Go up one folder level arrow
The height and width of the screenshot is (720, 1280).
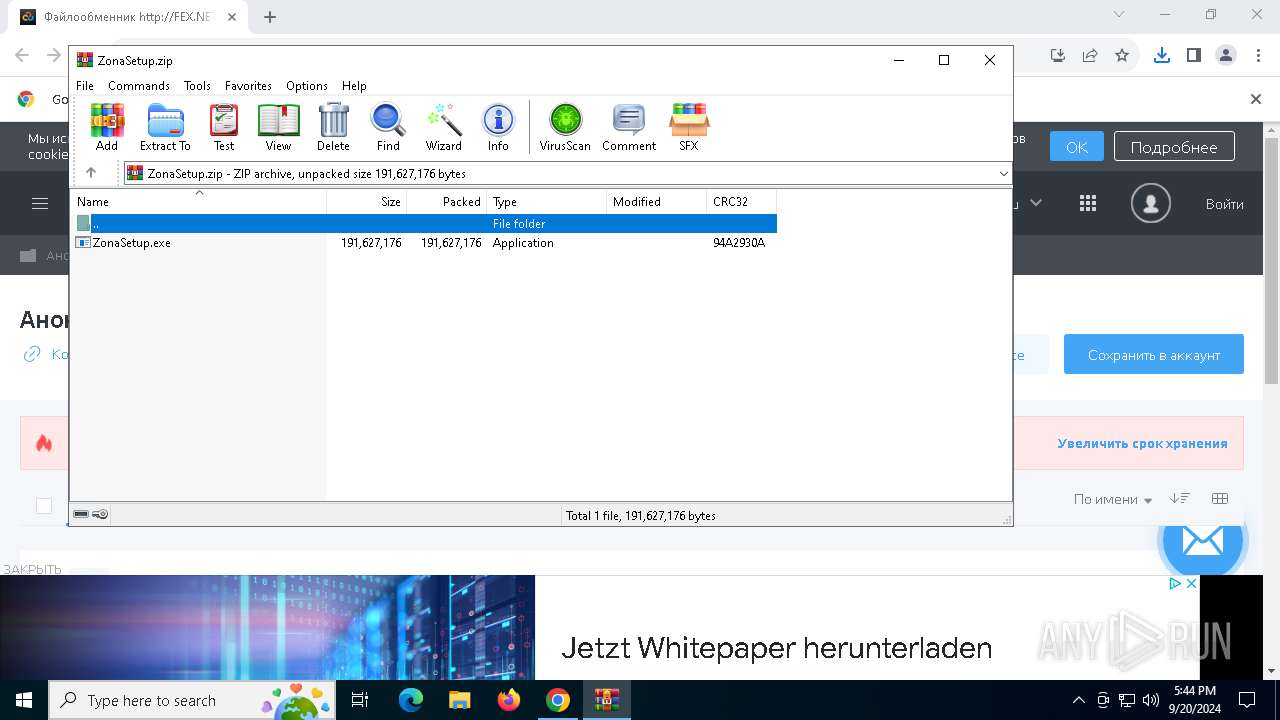click(x=91, y=173)
